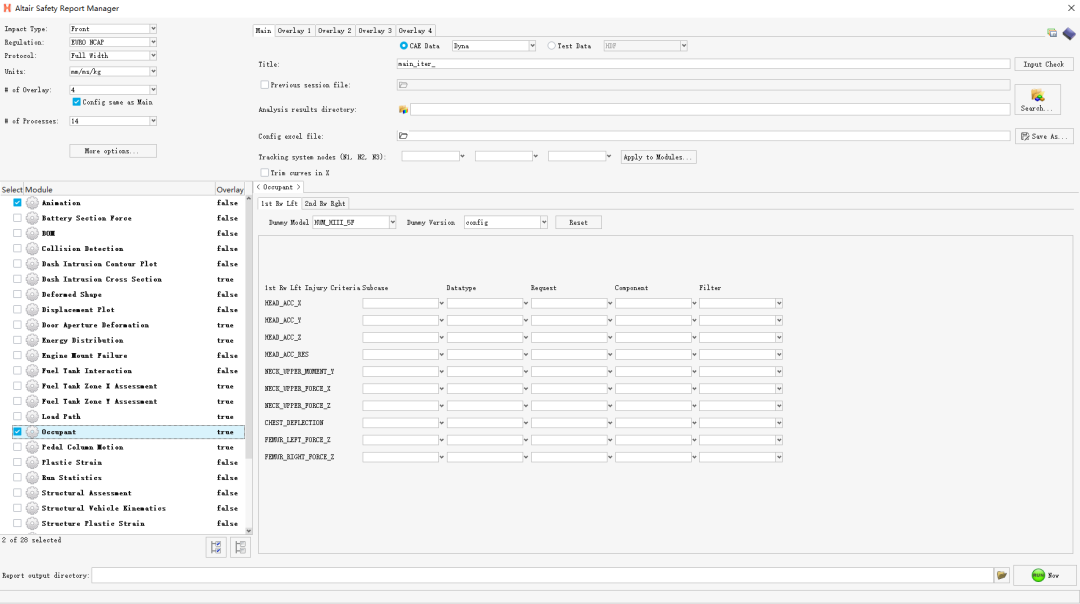Select all modules with the check-all tree icon
This screenshot has height=604, width=1080.
point(215,547)
